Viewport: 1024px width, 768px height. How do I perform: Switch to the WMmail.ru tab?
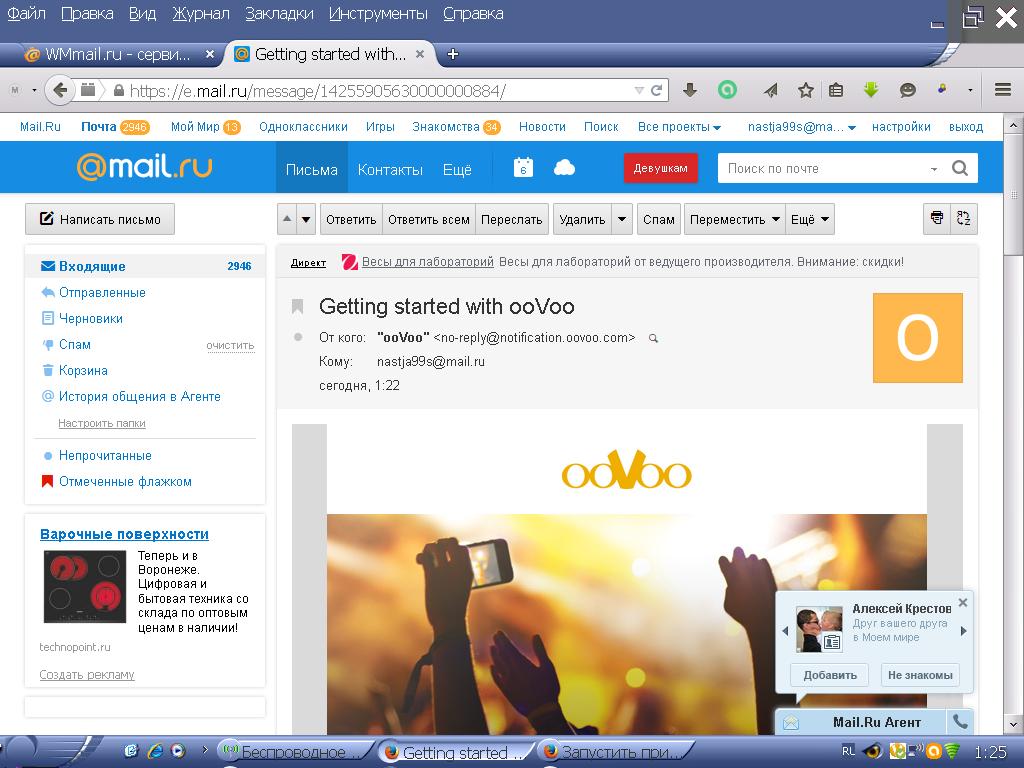tap(116, 54)
